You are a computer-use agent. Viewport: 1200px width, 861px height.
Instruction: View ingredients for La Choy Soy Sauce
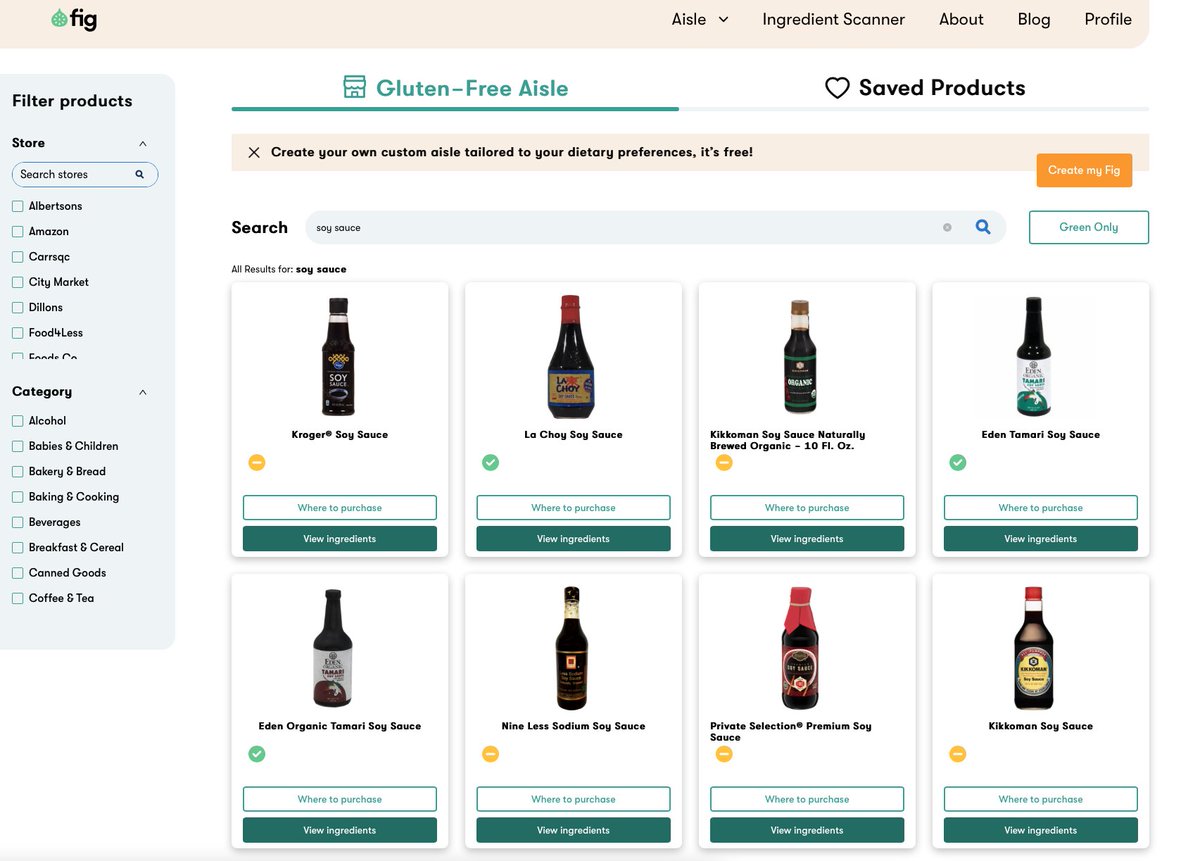pos(573,539)
